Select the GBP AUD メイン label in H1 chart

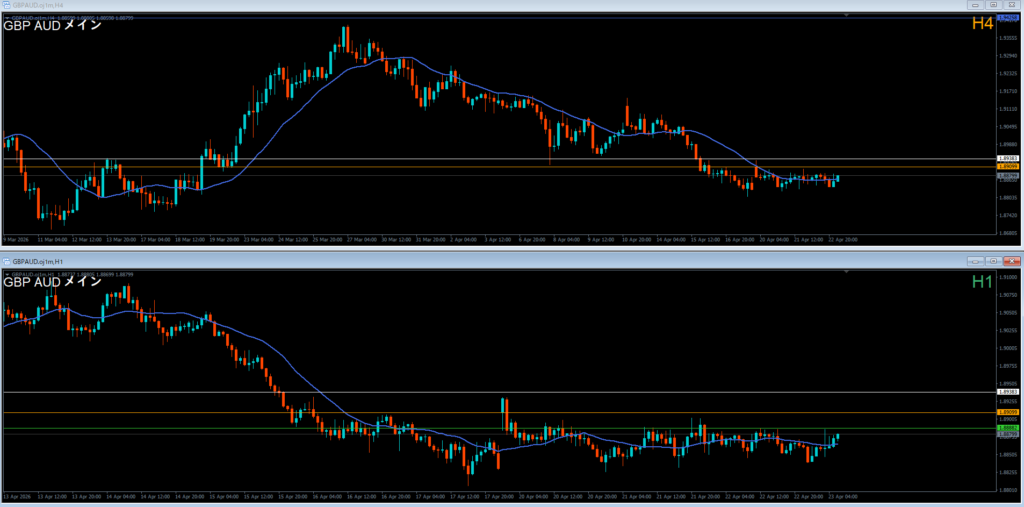click(52, 282)
